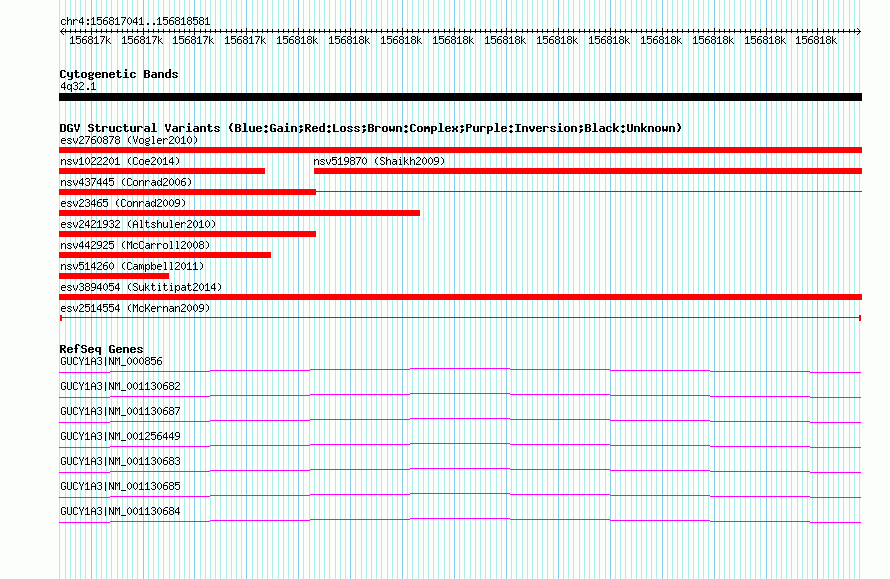Image resolution: width=890 pixels, height=579 pixels.
Task: Open transcript GUCY1A3|NM_001130683
Action: point(120,461)
